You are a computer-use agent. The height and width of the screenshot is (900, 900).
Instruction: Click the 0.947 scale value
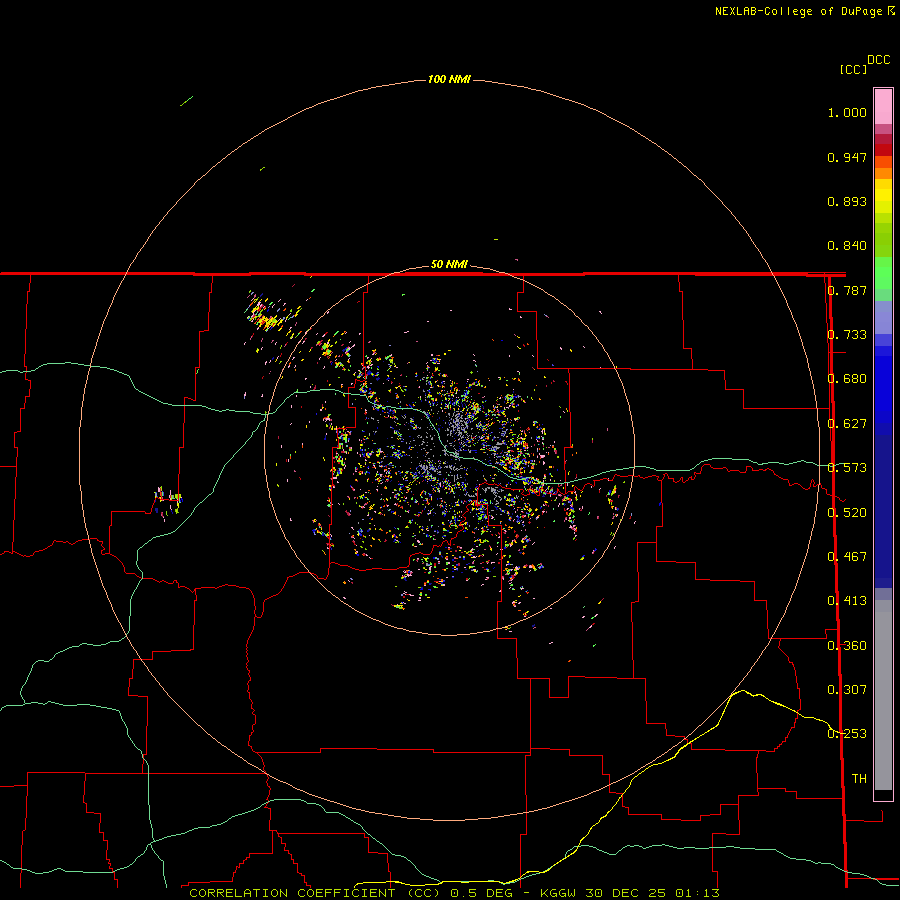point(847,157)
